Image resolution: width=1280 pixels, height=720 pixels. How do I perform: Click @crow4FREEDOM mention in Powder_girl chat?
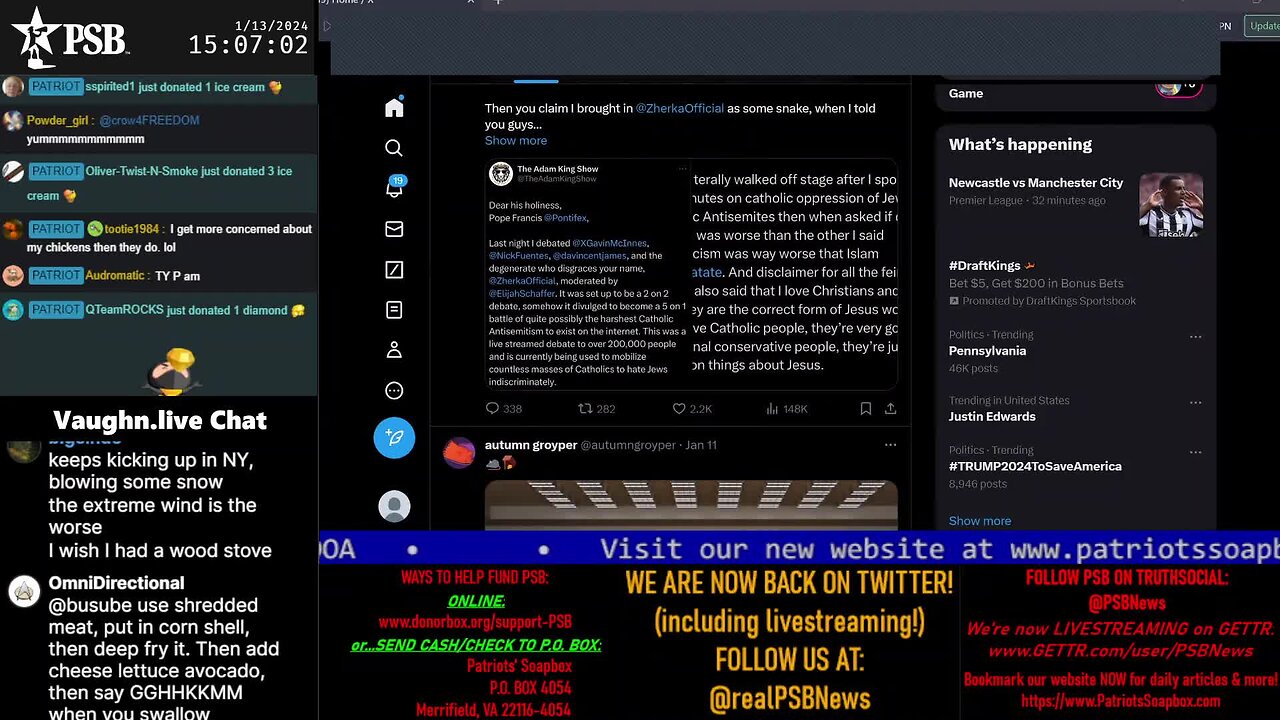tap(149, 120)
